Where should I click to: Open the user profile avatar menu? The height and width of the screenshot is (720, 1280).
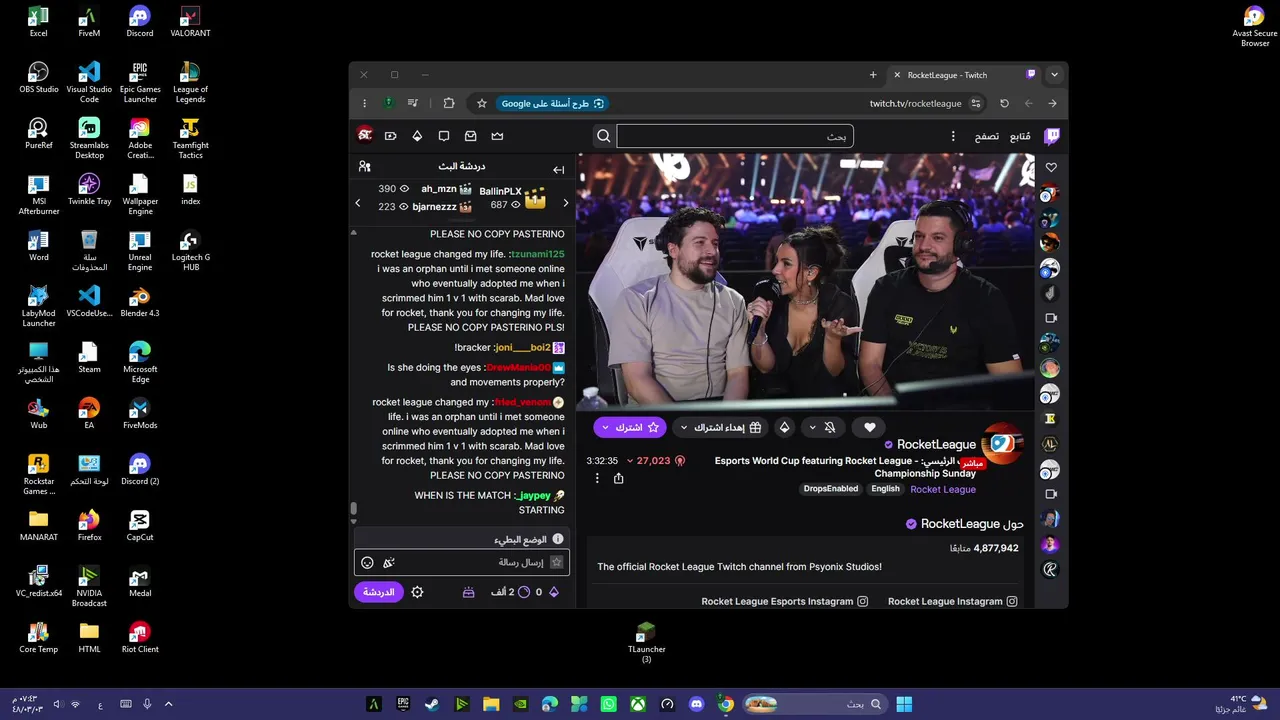365,135
